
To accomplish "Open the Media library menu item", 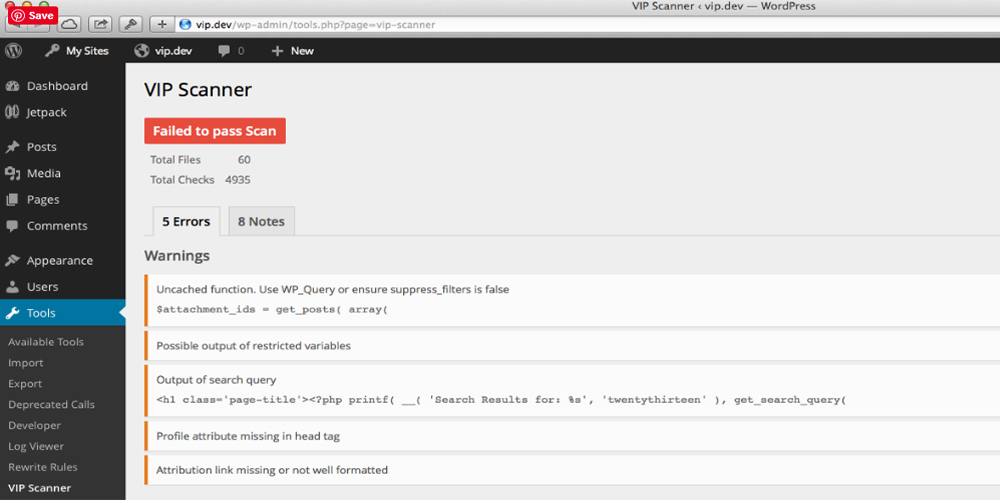I will [x=44, y=173].
